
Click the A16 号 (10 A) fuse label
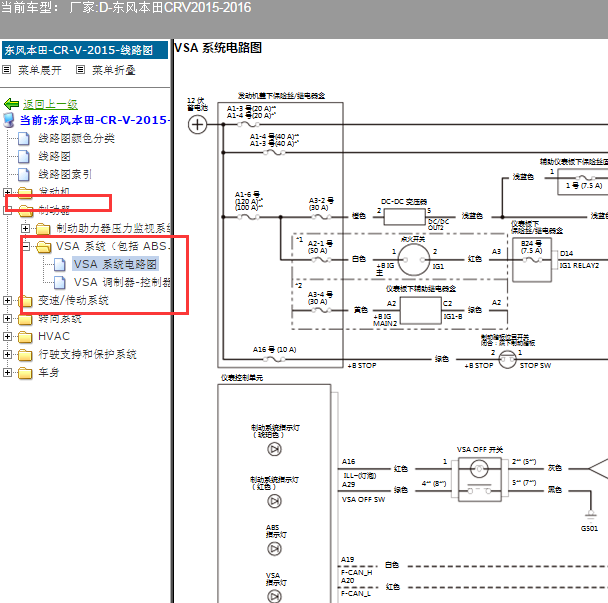pos(275,349)
